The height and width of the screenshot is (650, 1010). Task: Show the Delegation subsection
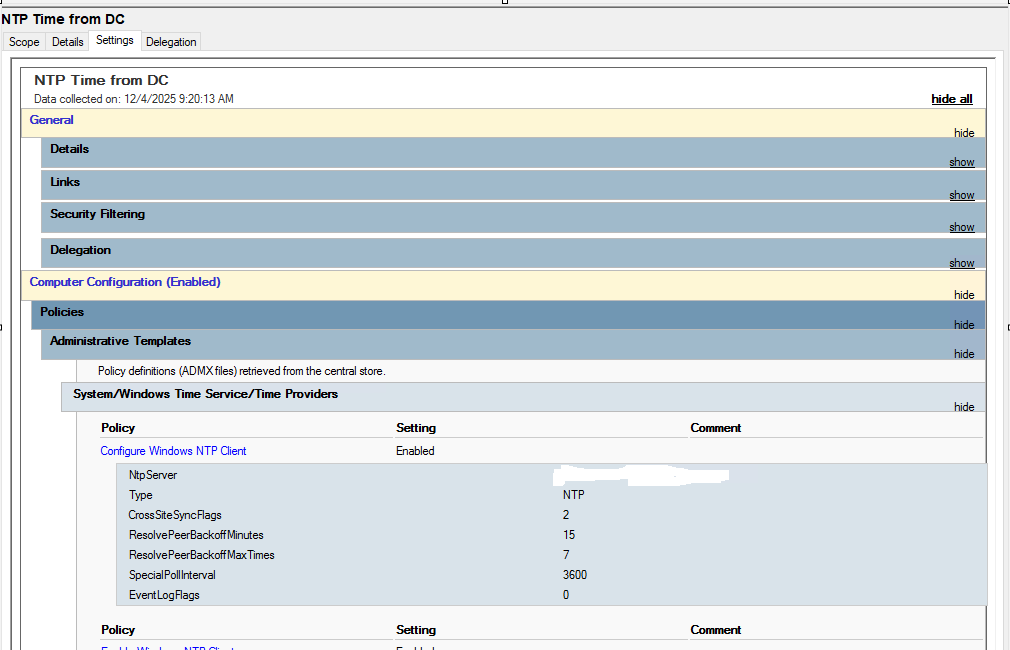(x=962, y=263)
